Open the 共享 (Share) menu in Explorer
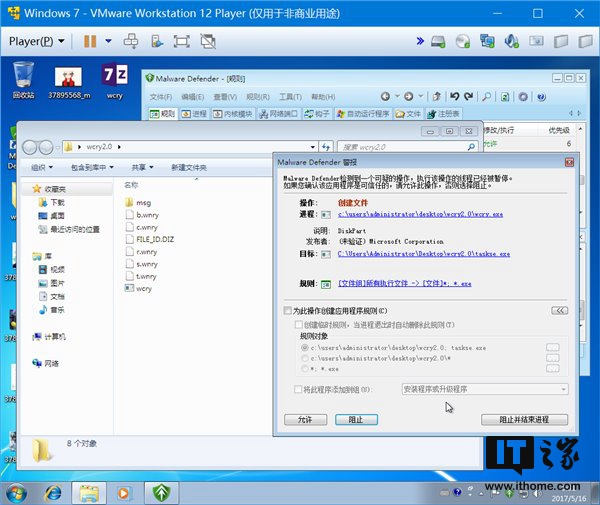 click(144, 167)
